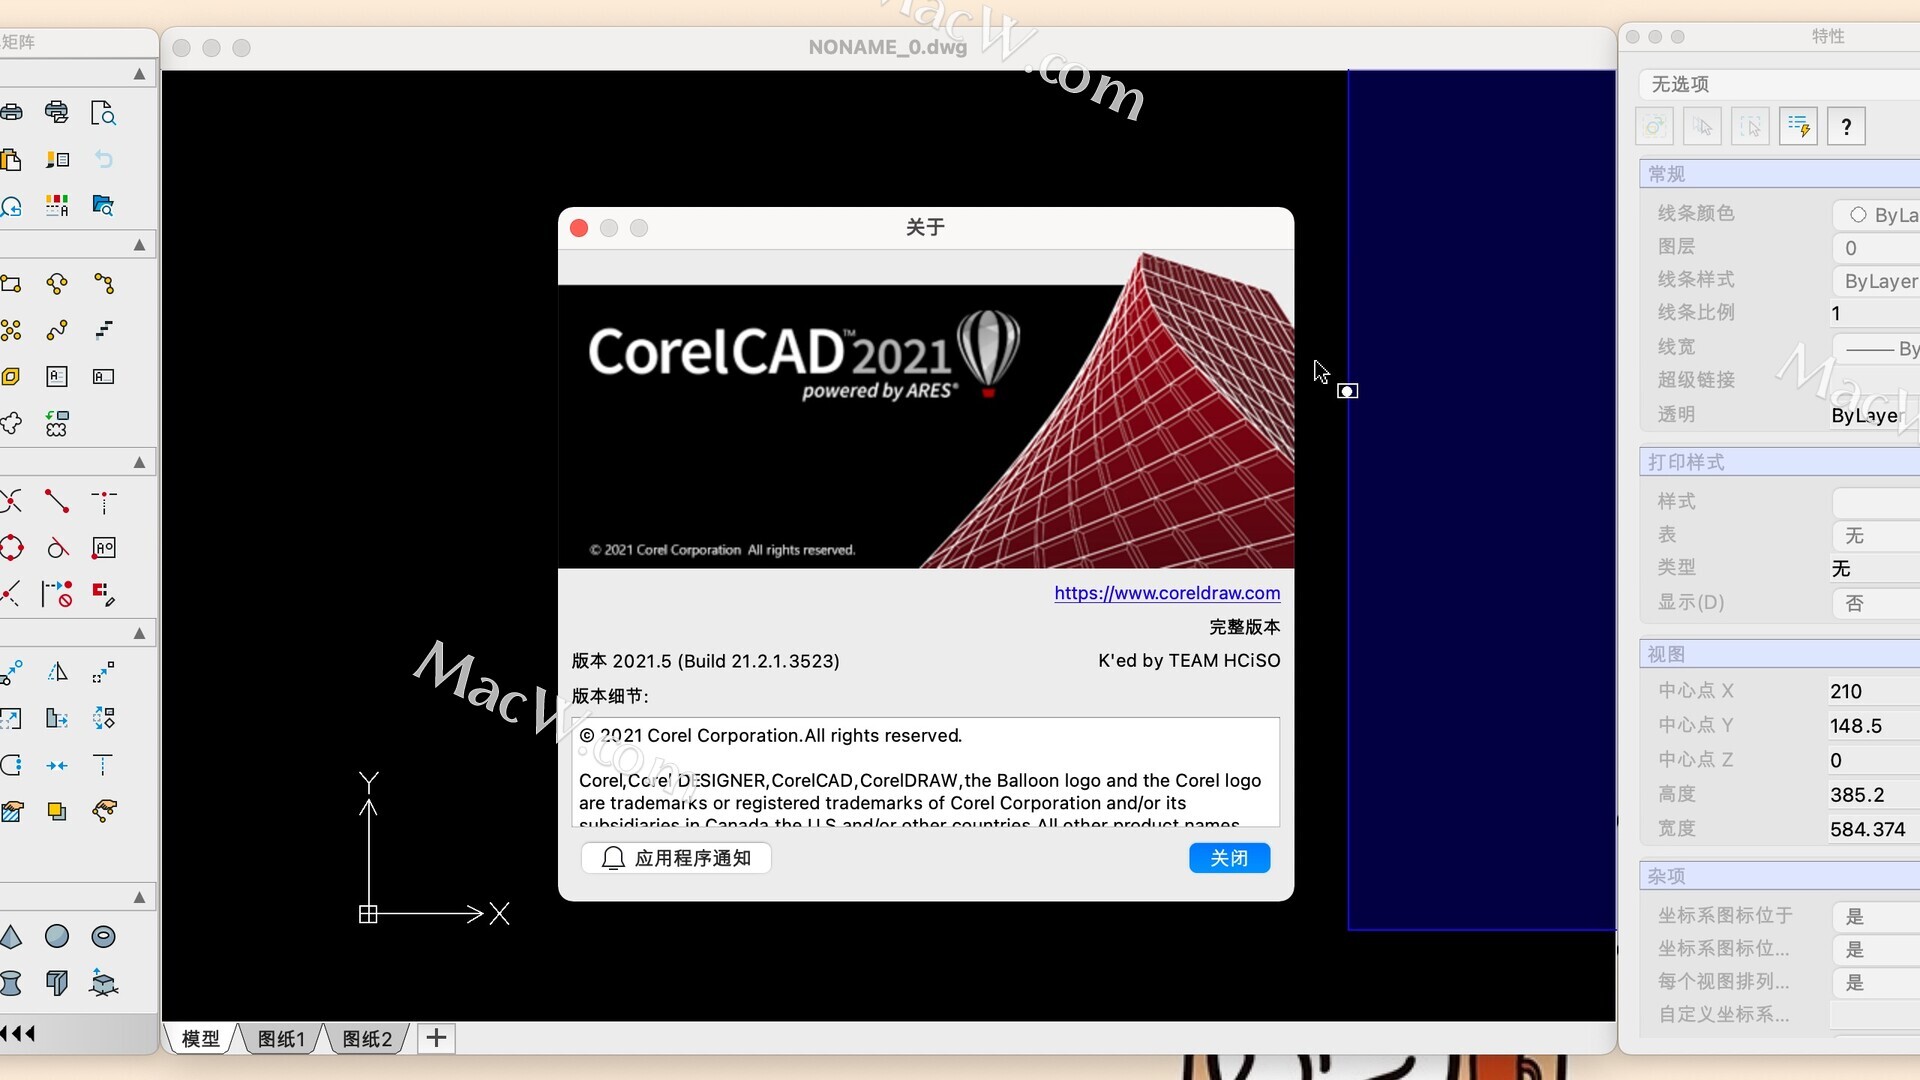Click the cloud with green arrow icon

click(x=57, y=423)
